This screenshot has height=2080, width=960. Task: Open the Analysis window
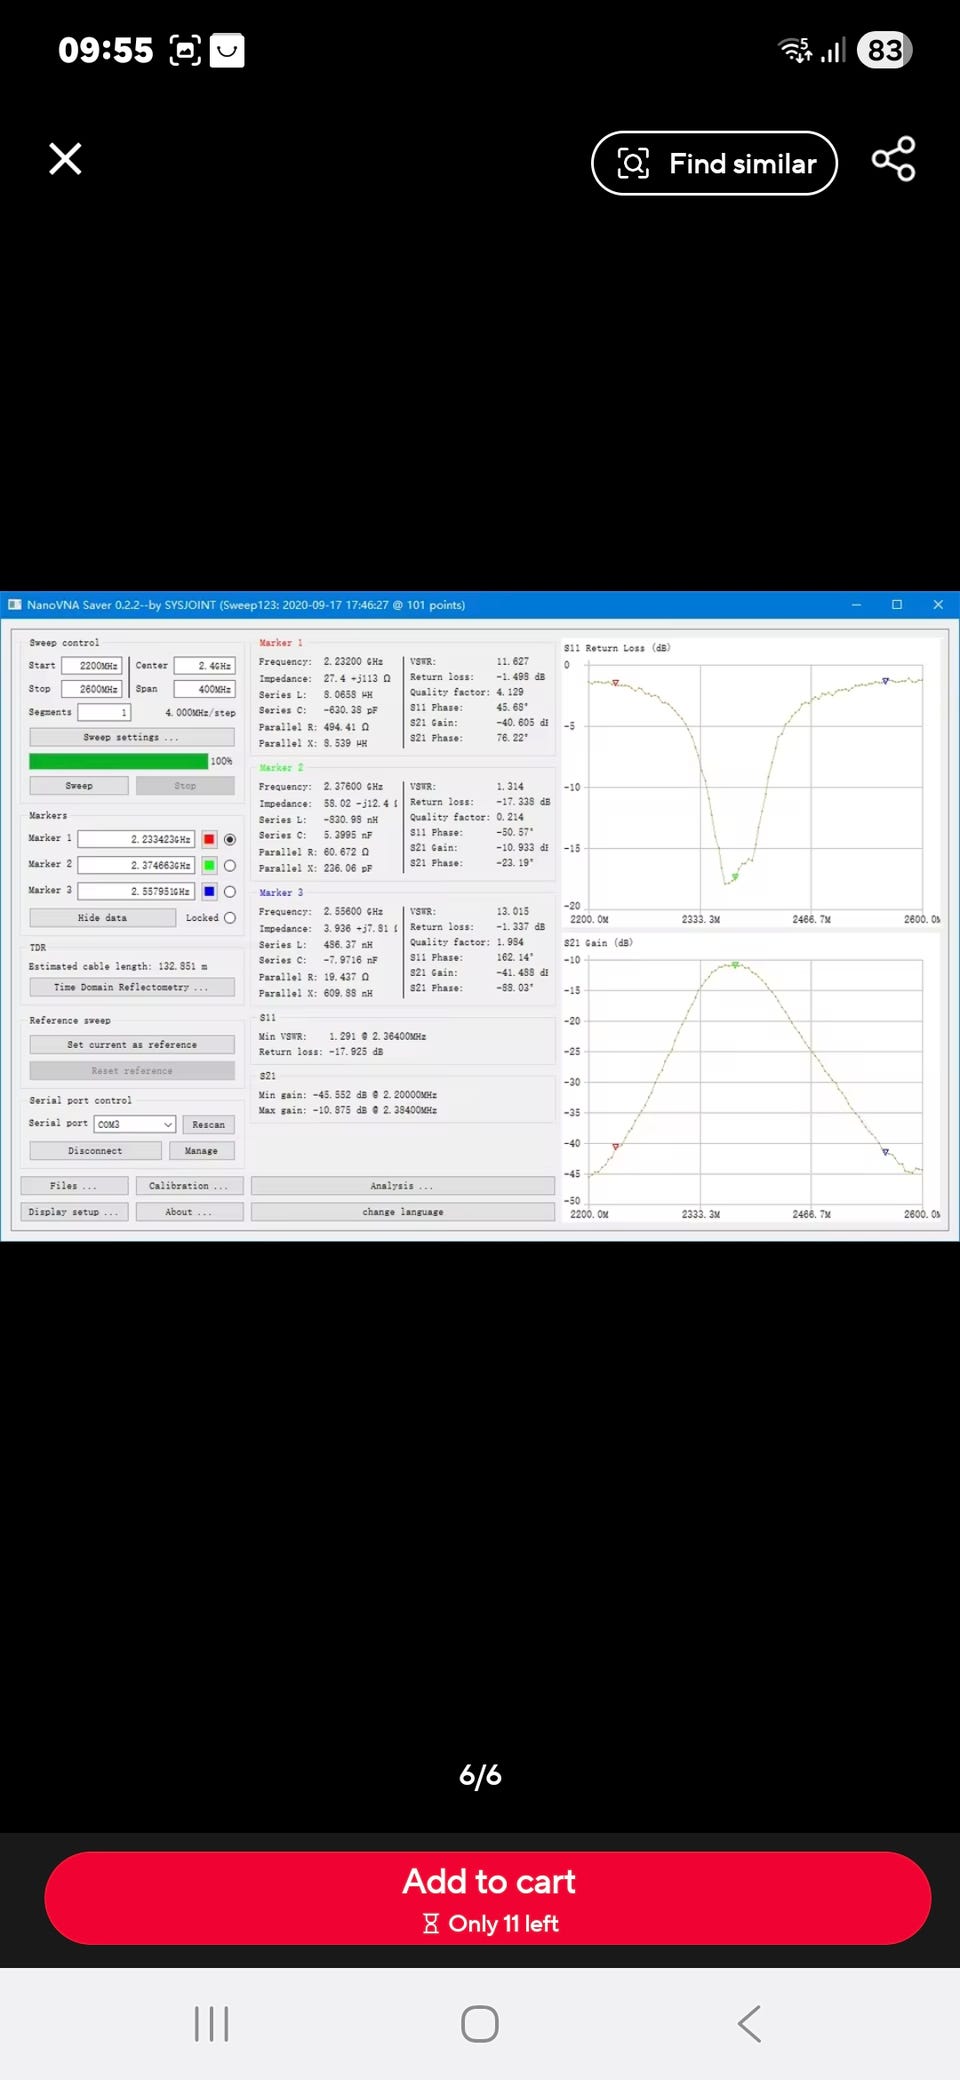403,1186
